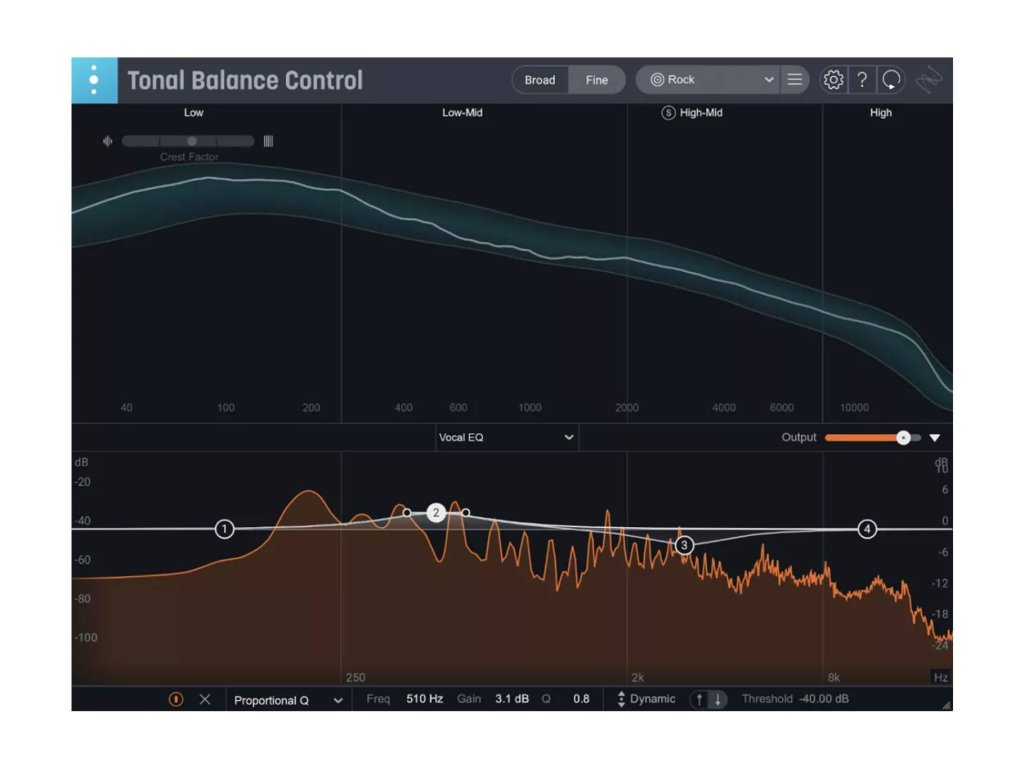Open the settings gear icon

[x=833, y=80]
